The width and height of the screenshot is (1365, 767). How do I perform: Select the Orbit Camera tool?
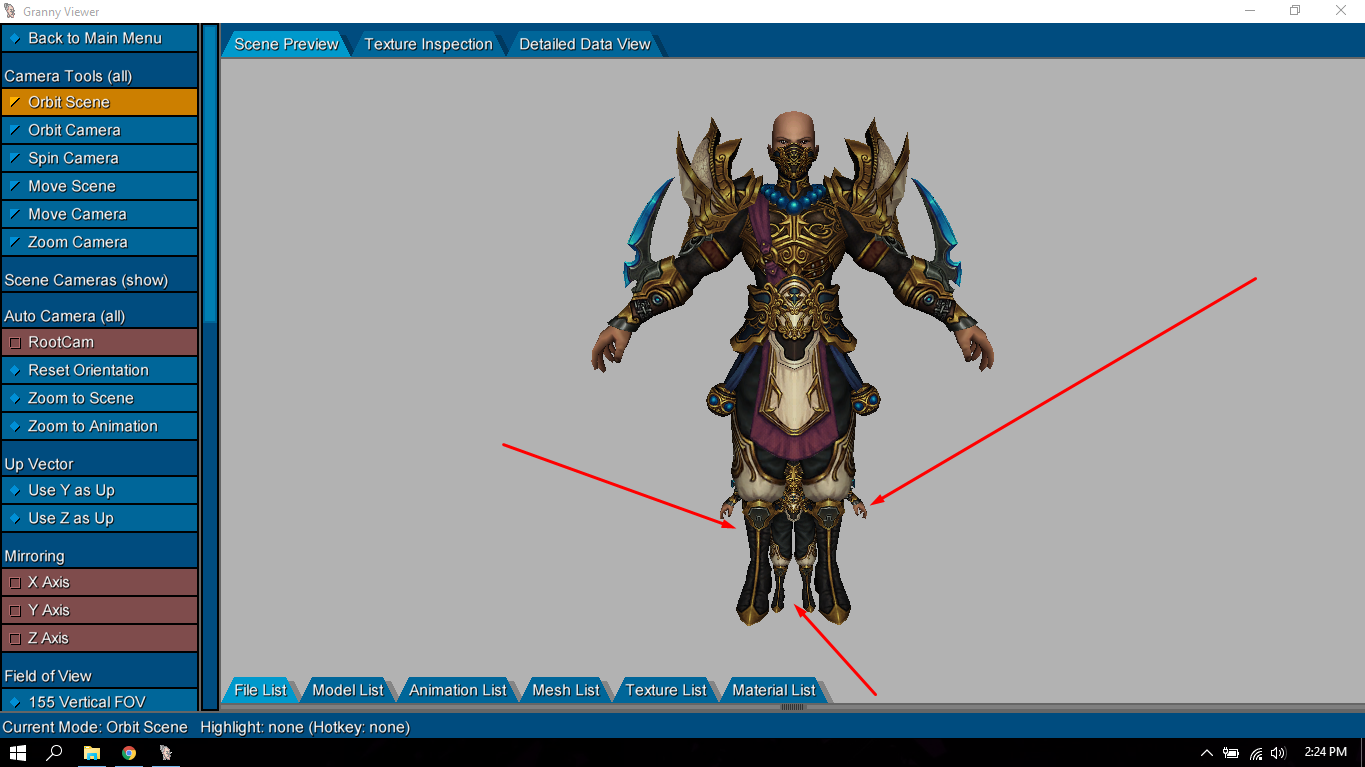point(99,130)
